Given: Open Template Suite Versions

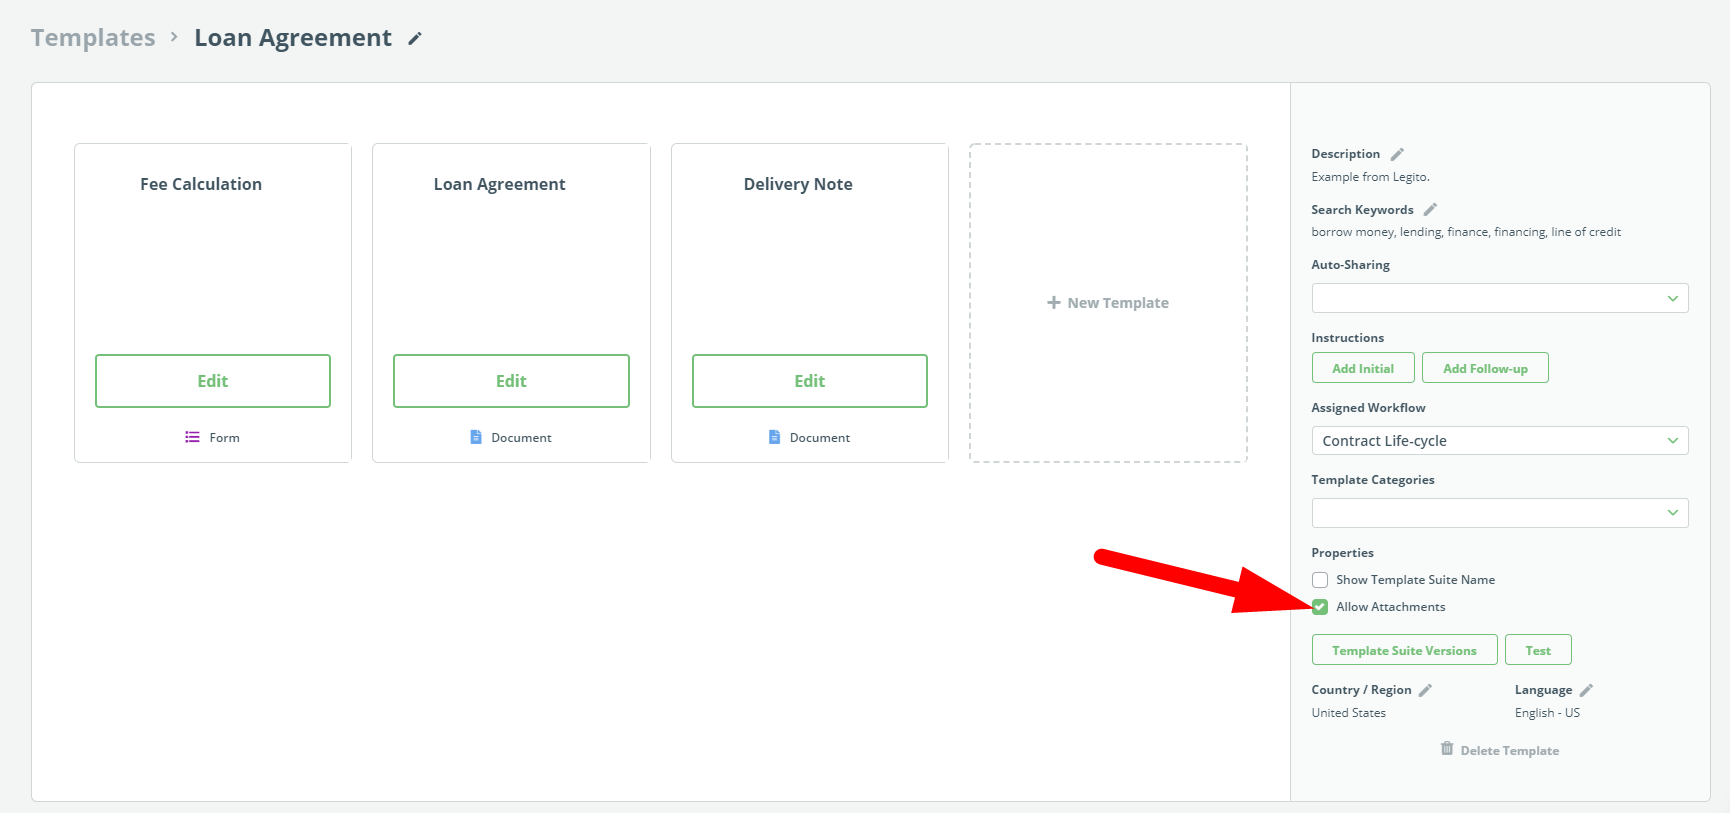Looking at the screenshot, I should click(x=1403, y=650).
